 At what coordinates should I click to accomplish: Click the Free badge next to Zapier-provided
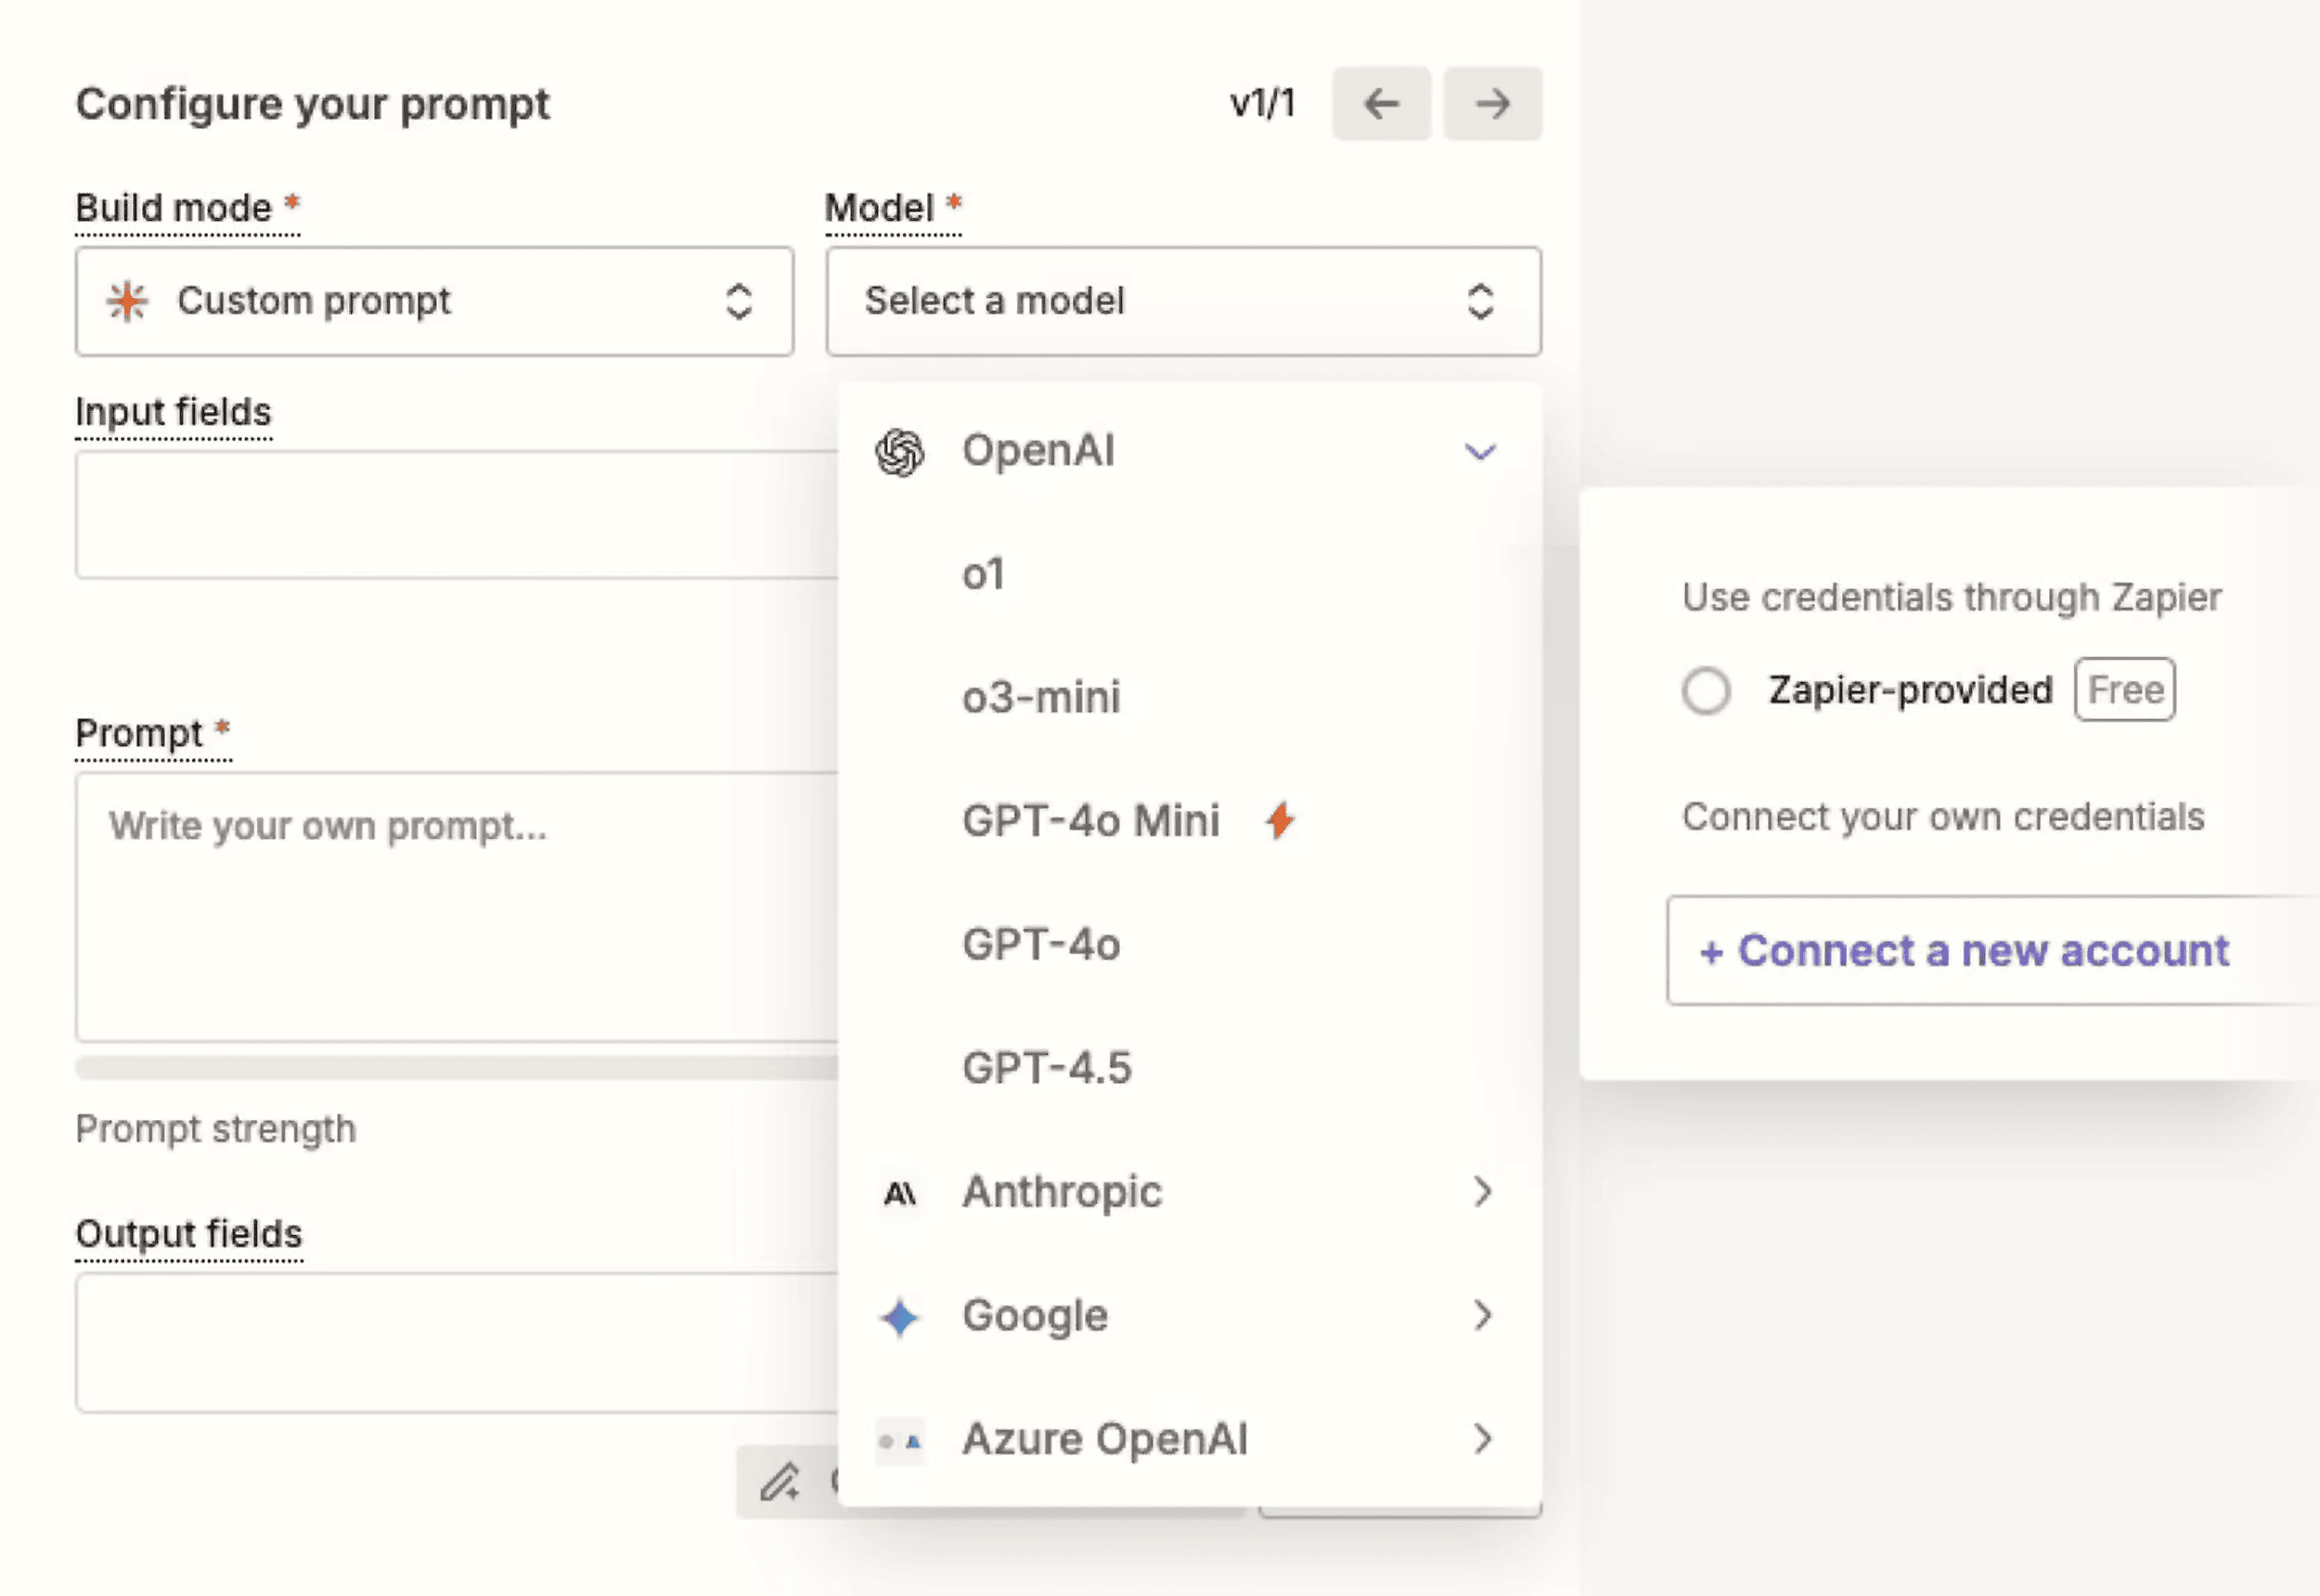click(x=2125, y=690)
